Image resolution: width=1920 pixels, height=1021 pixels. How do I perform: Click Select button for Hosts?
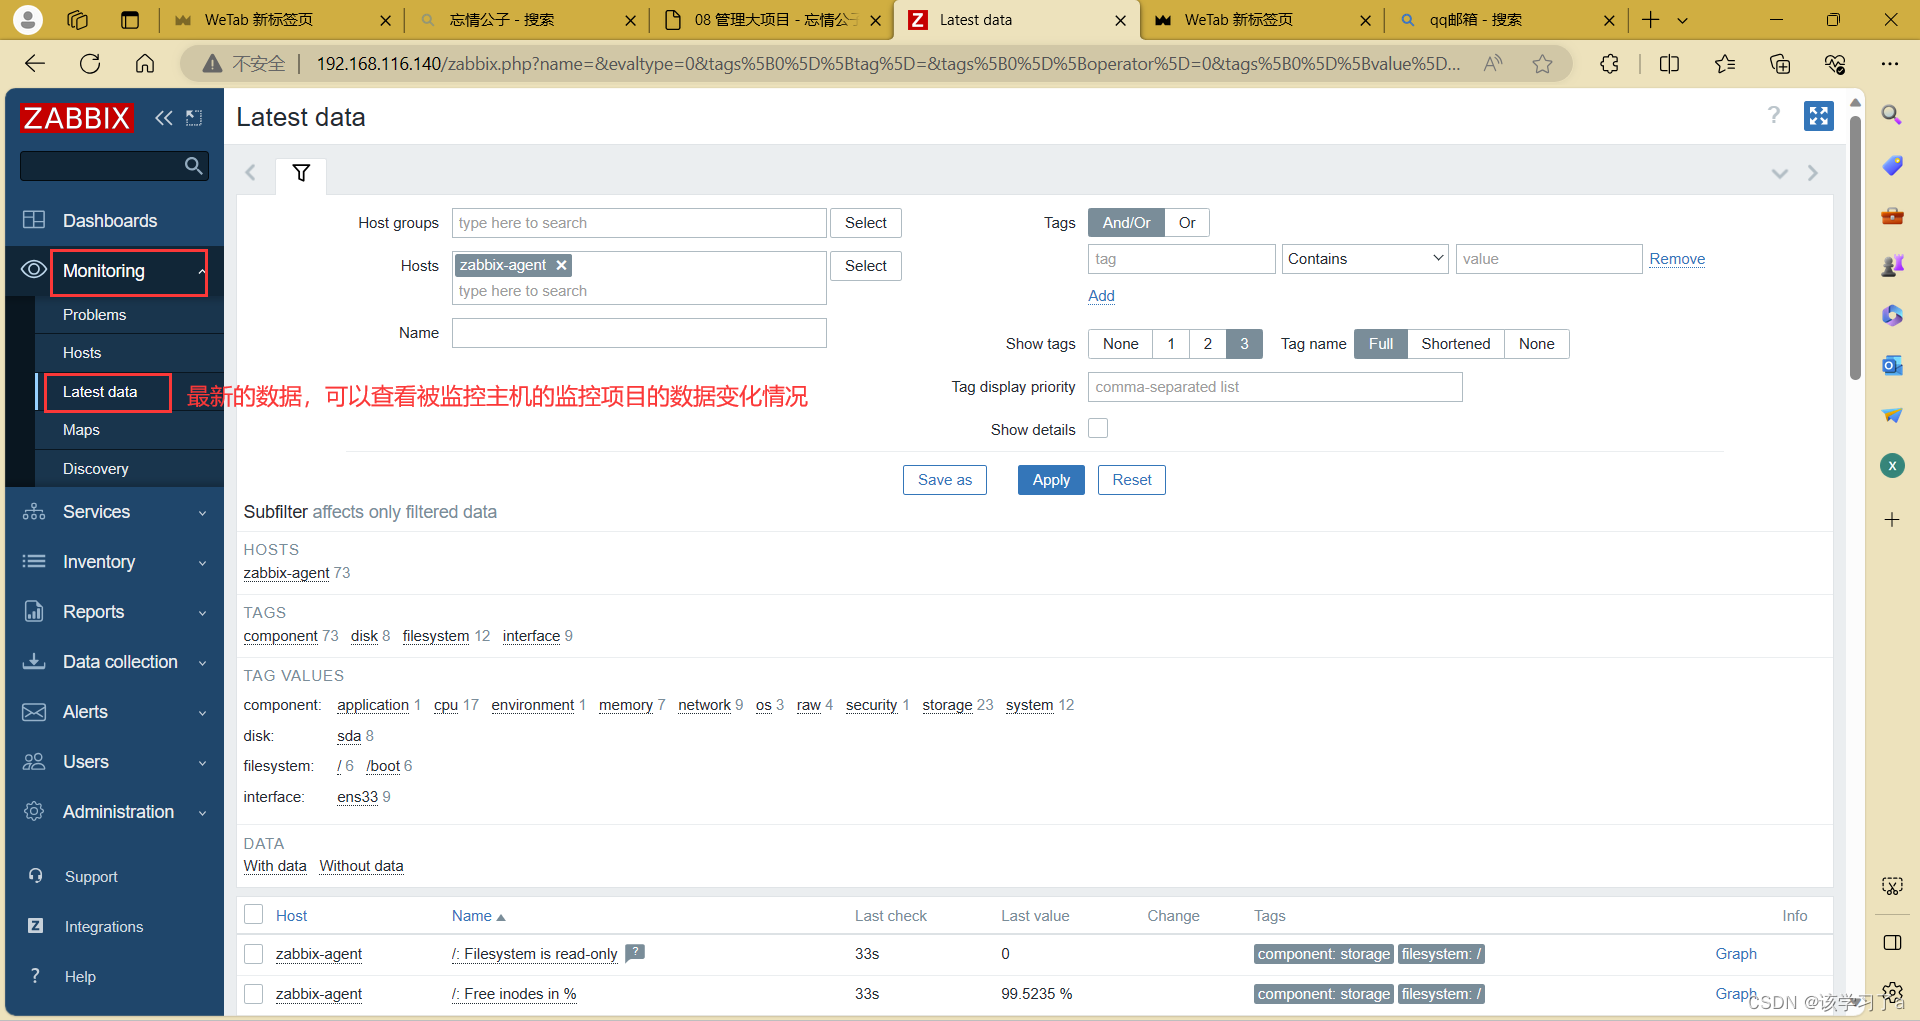866,266
